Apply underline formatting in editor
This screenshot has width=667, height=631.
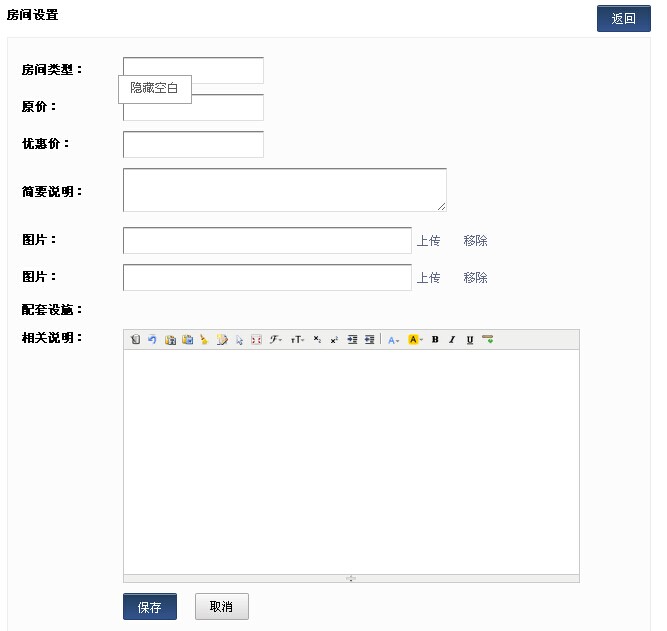[469, 340]
